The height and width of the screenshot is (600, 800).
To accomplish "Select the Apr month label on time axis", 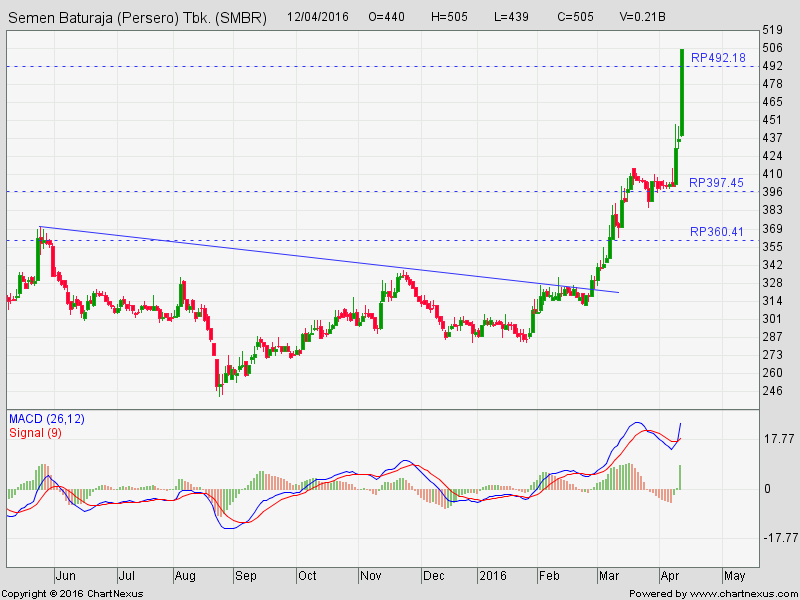I will [x=670, y=576].
